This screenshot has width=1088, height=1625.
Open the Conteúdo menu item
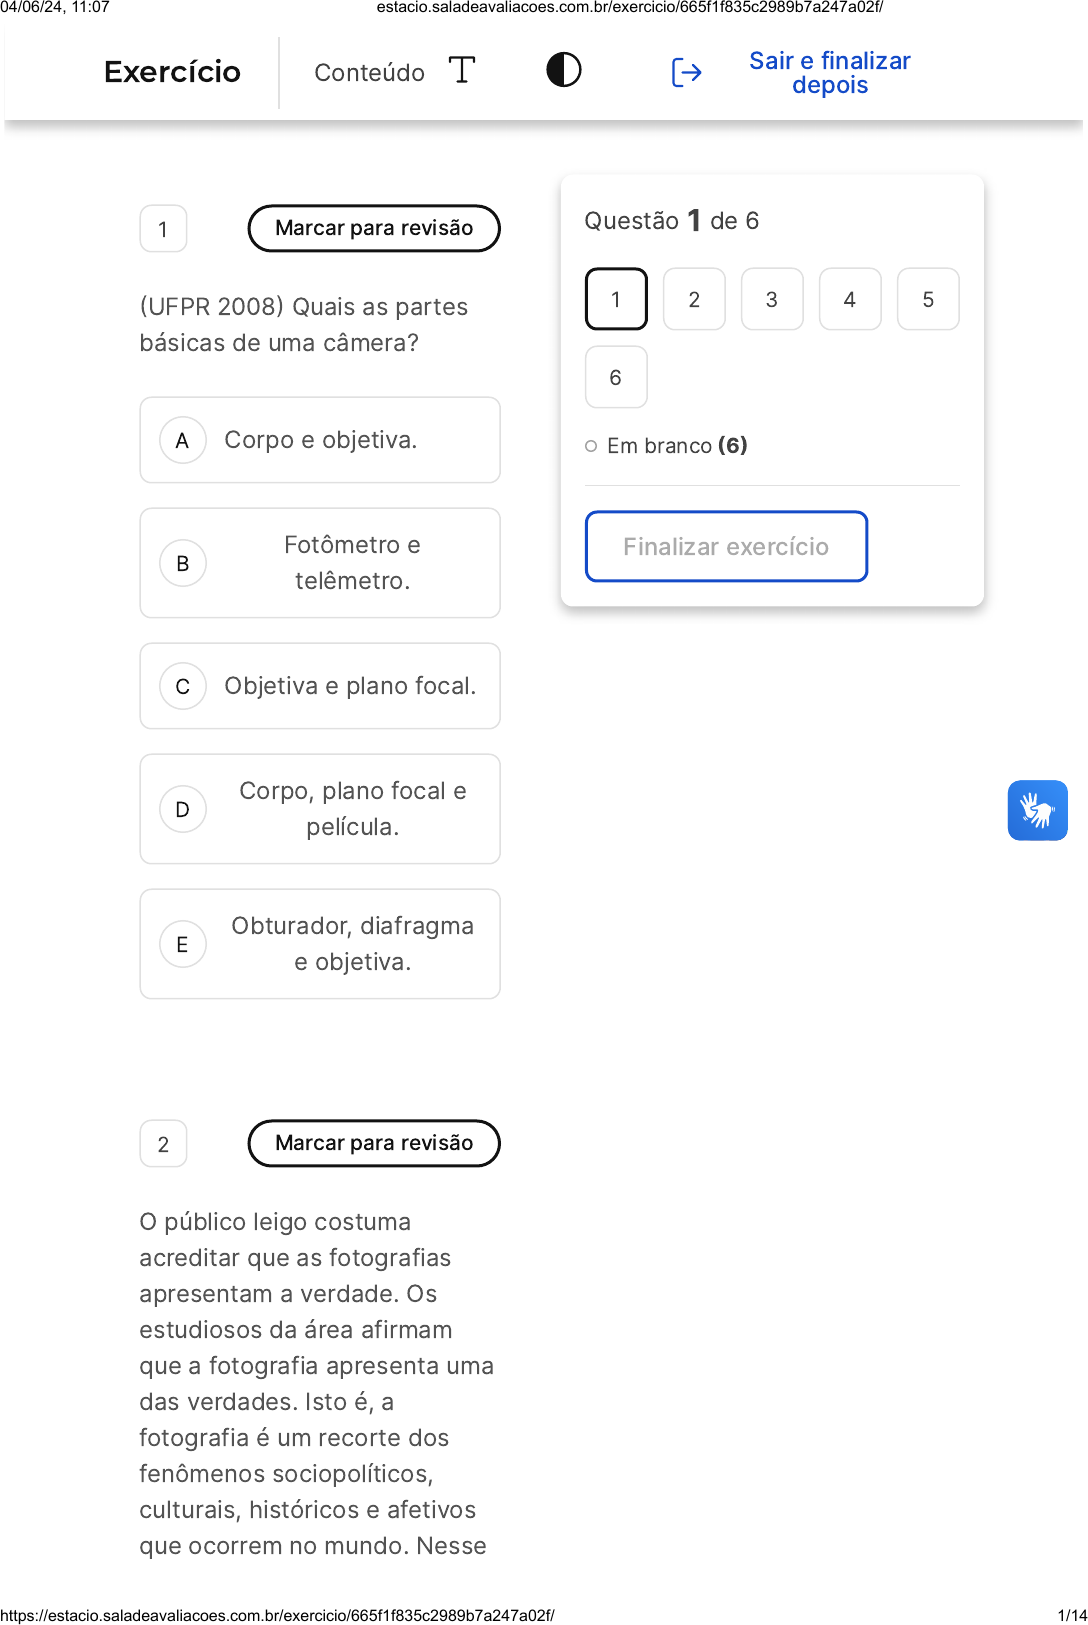369,73
